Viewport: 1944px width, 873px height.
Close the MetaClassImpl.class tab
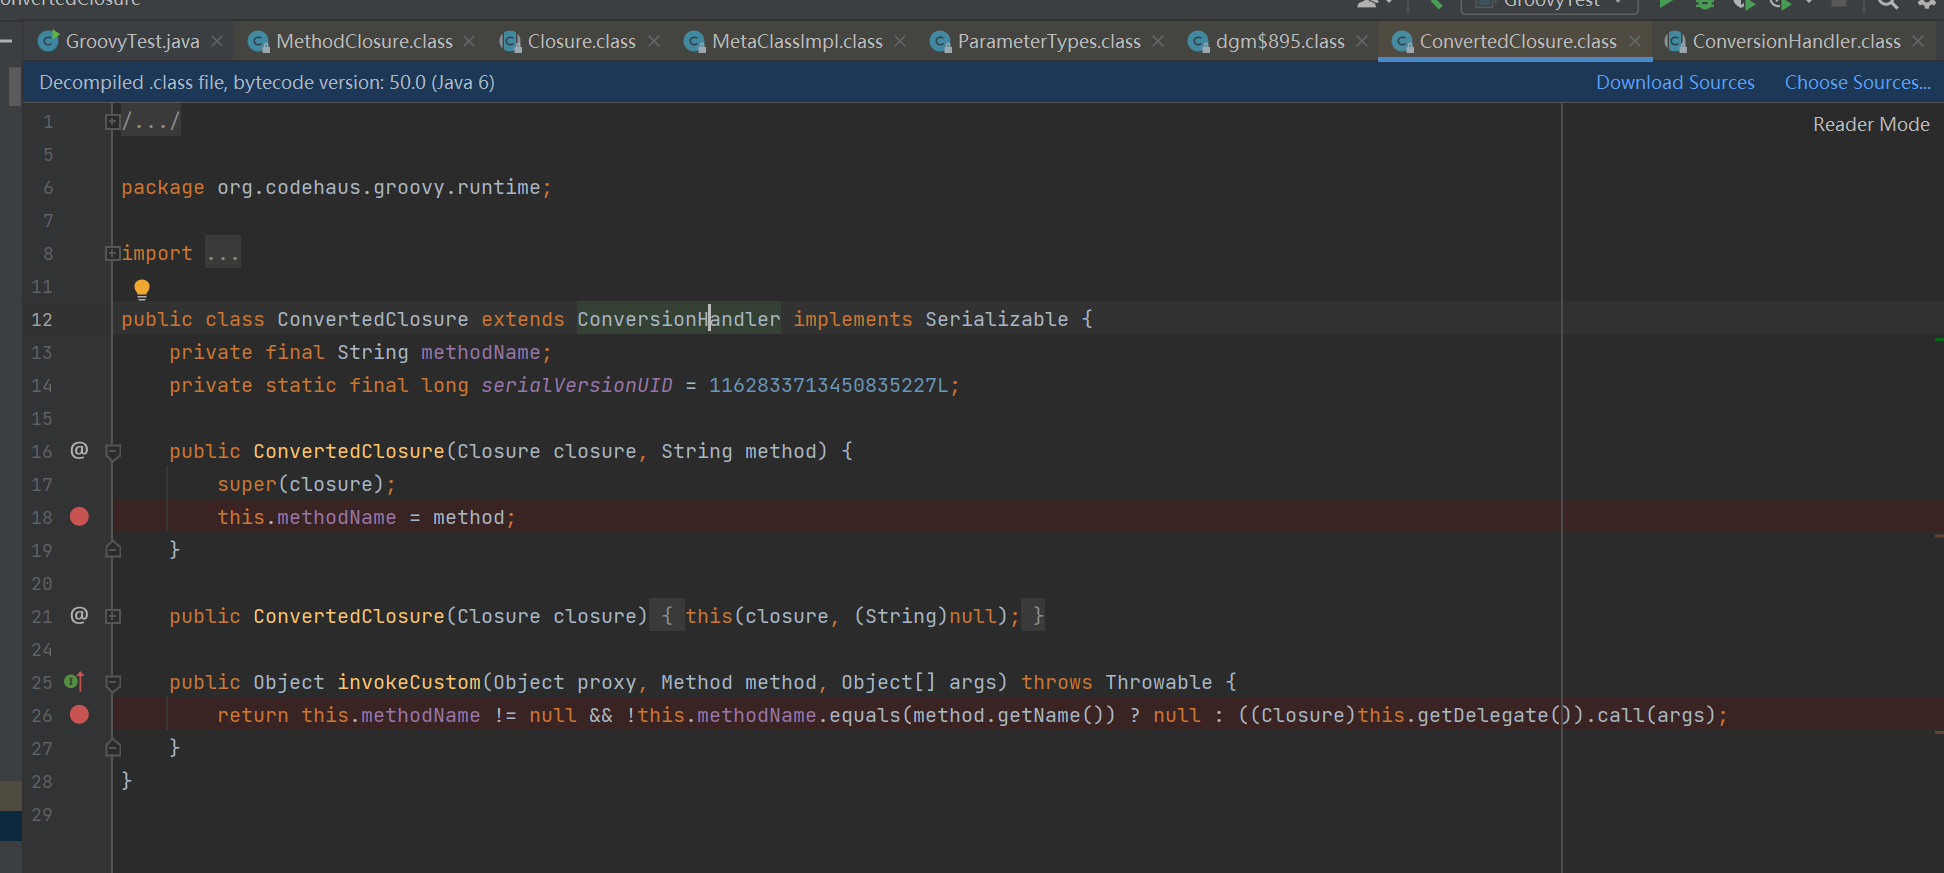[x=900, y=41]
